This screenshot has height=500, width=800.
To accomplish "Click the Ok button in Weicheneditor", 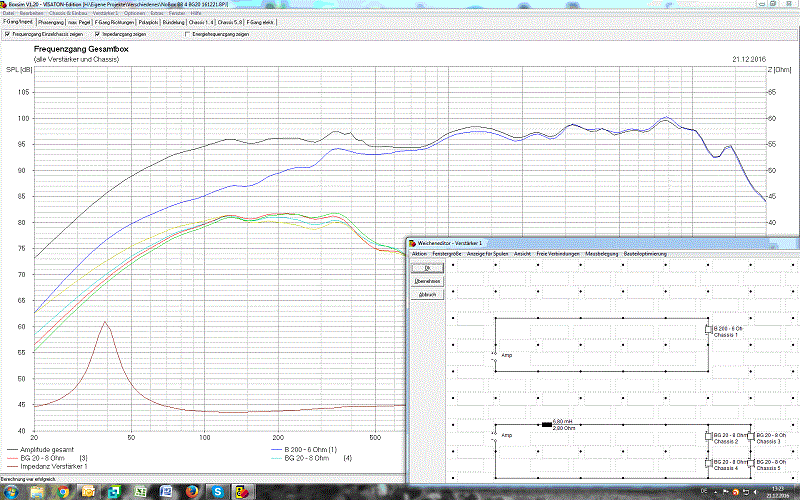I will point(427,268).
